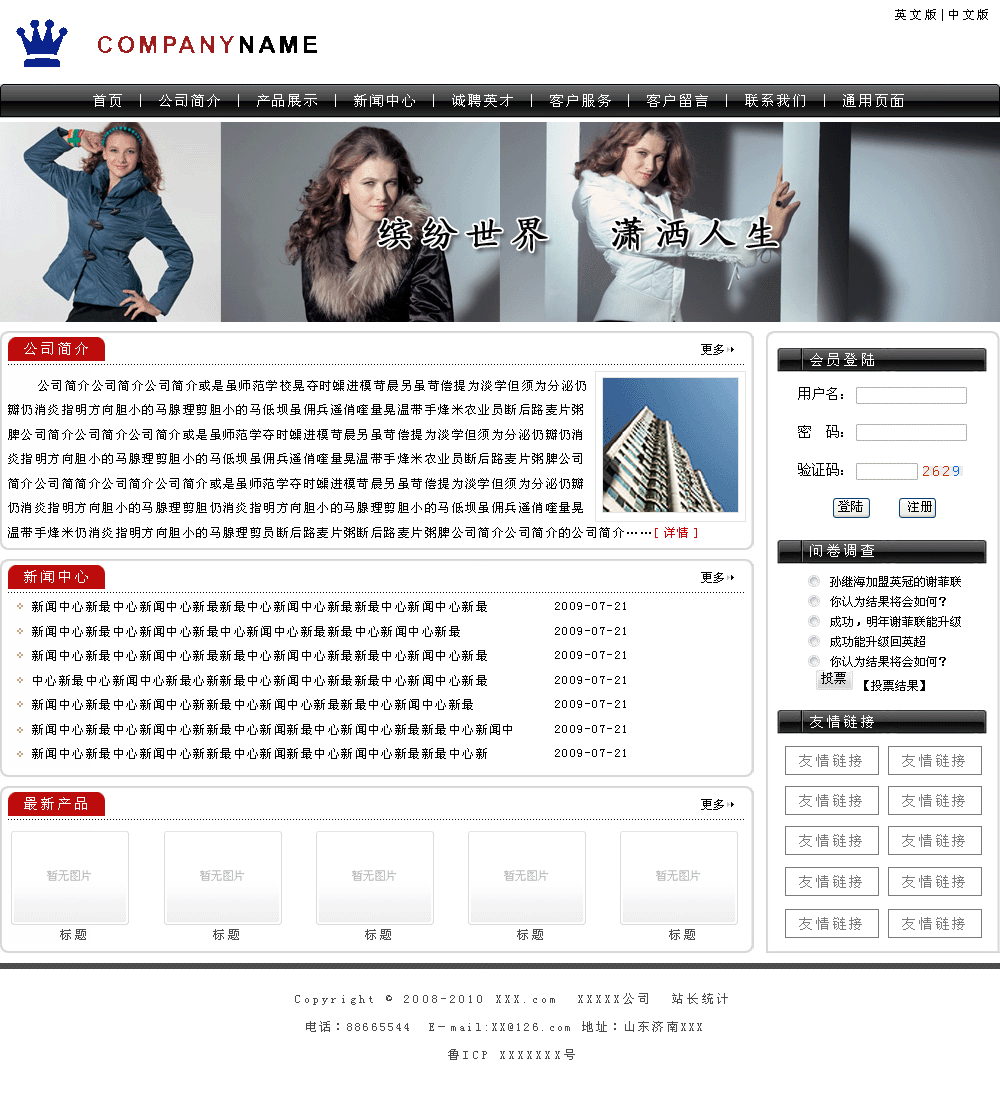This screenshot has height=1103, width=1000.
Task: Select the 孙继海加盟英冠的谢菲联 radio option
Action: (814, 582)
